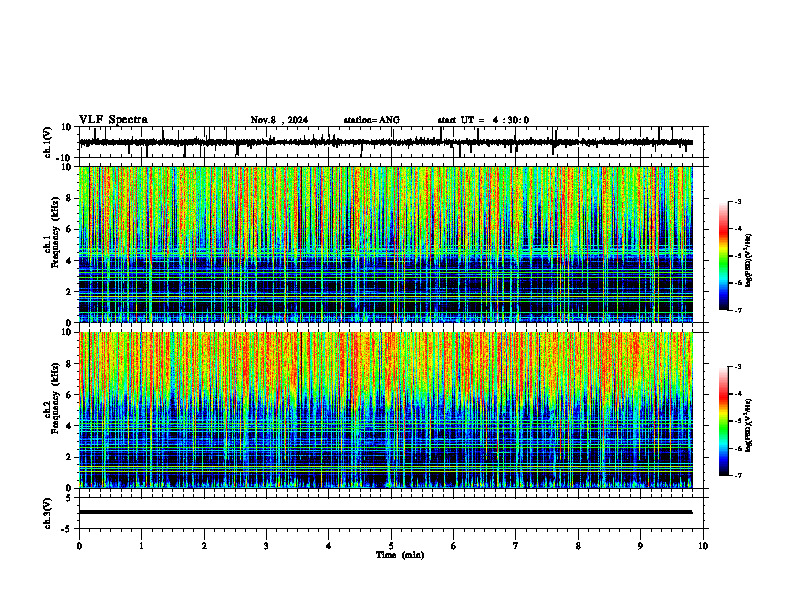Image resolution: width=792 pixels, height=612 pixels.
Task: Click time axis tick label "8"
Action: [x=578, y=546]
